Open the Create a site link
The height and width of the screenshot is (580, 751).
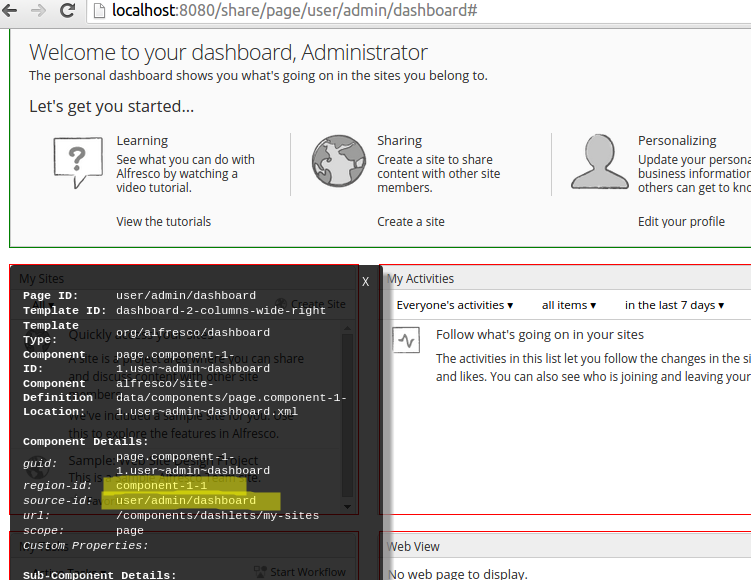[x=410, y=222]
